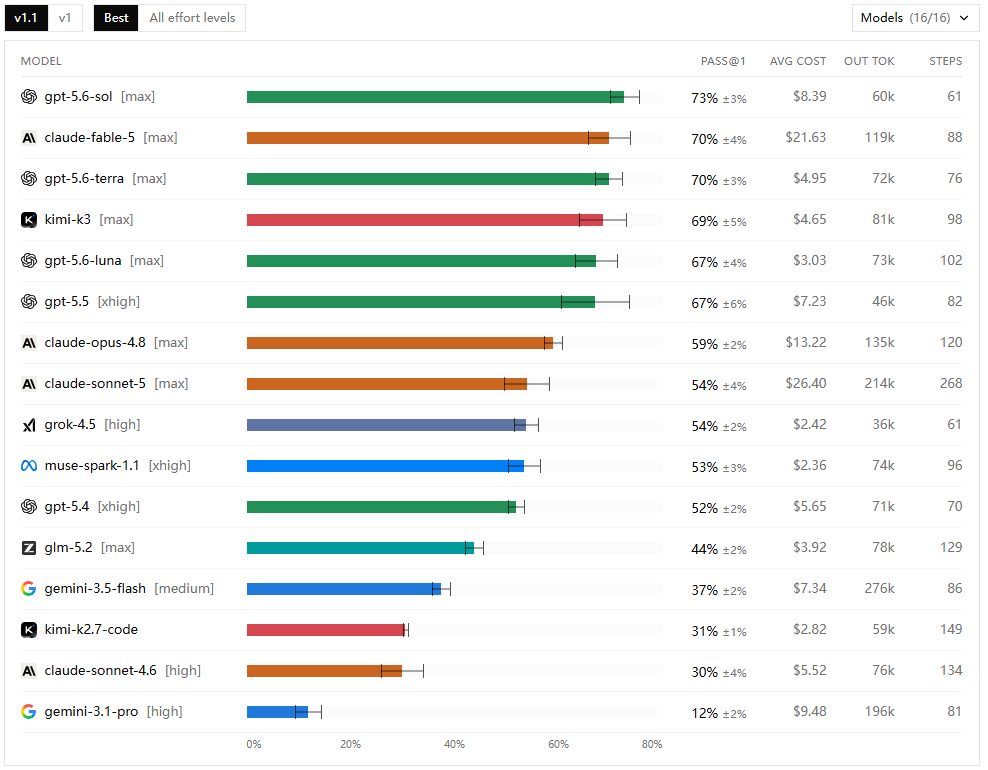Click the green bar for gpt-5.5
The width and height of the screenshot is (988, 770).
(x=420, y=302)
